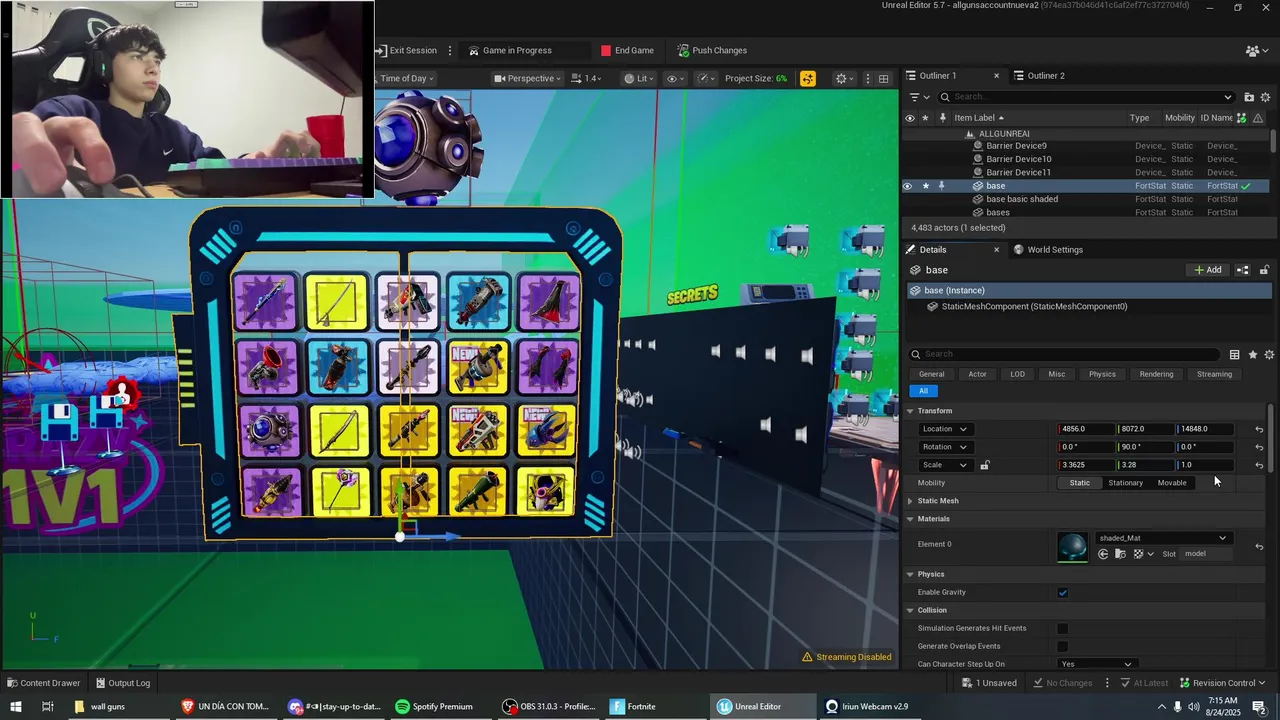Click the Location X value 4856.0
1280x720 pixels.
[x=1087, y=429]
